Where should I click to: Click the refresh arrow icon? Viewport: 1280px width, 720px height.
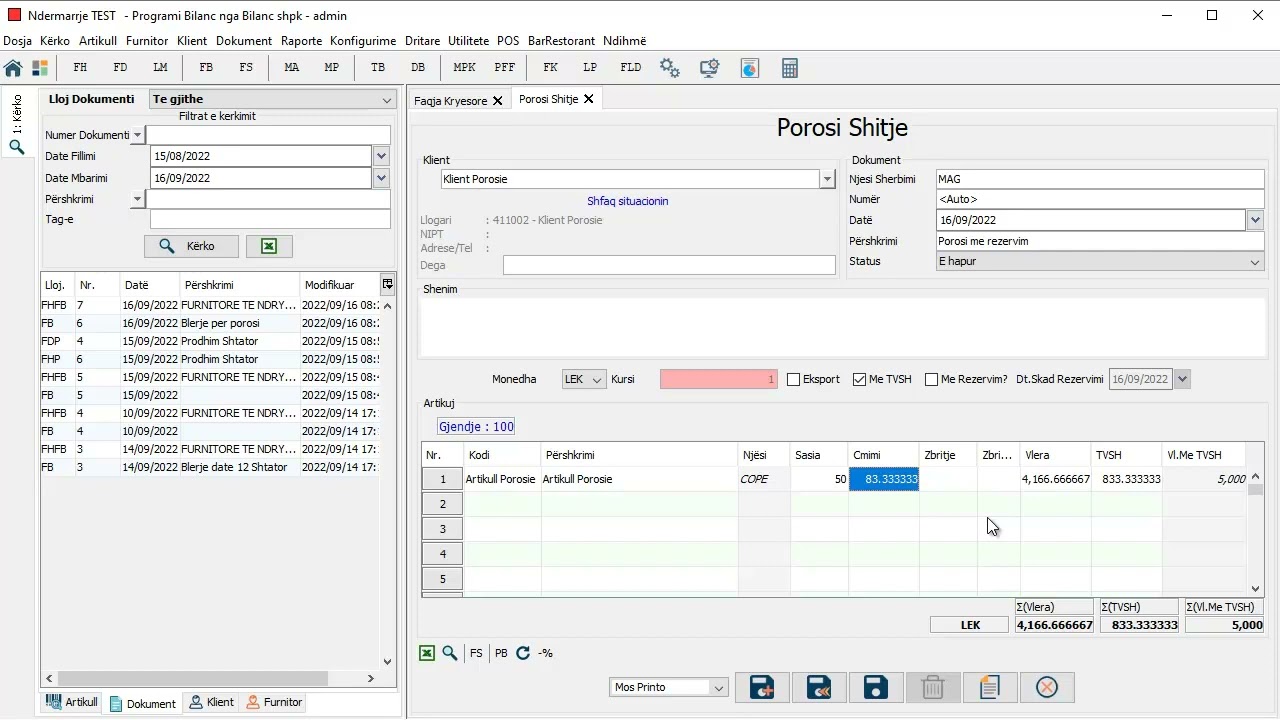click(x=523, y=653)
